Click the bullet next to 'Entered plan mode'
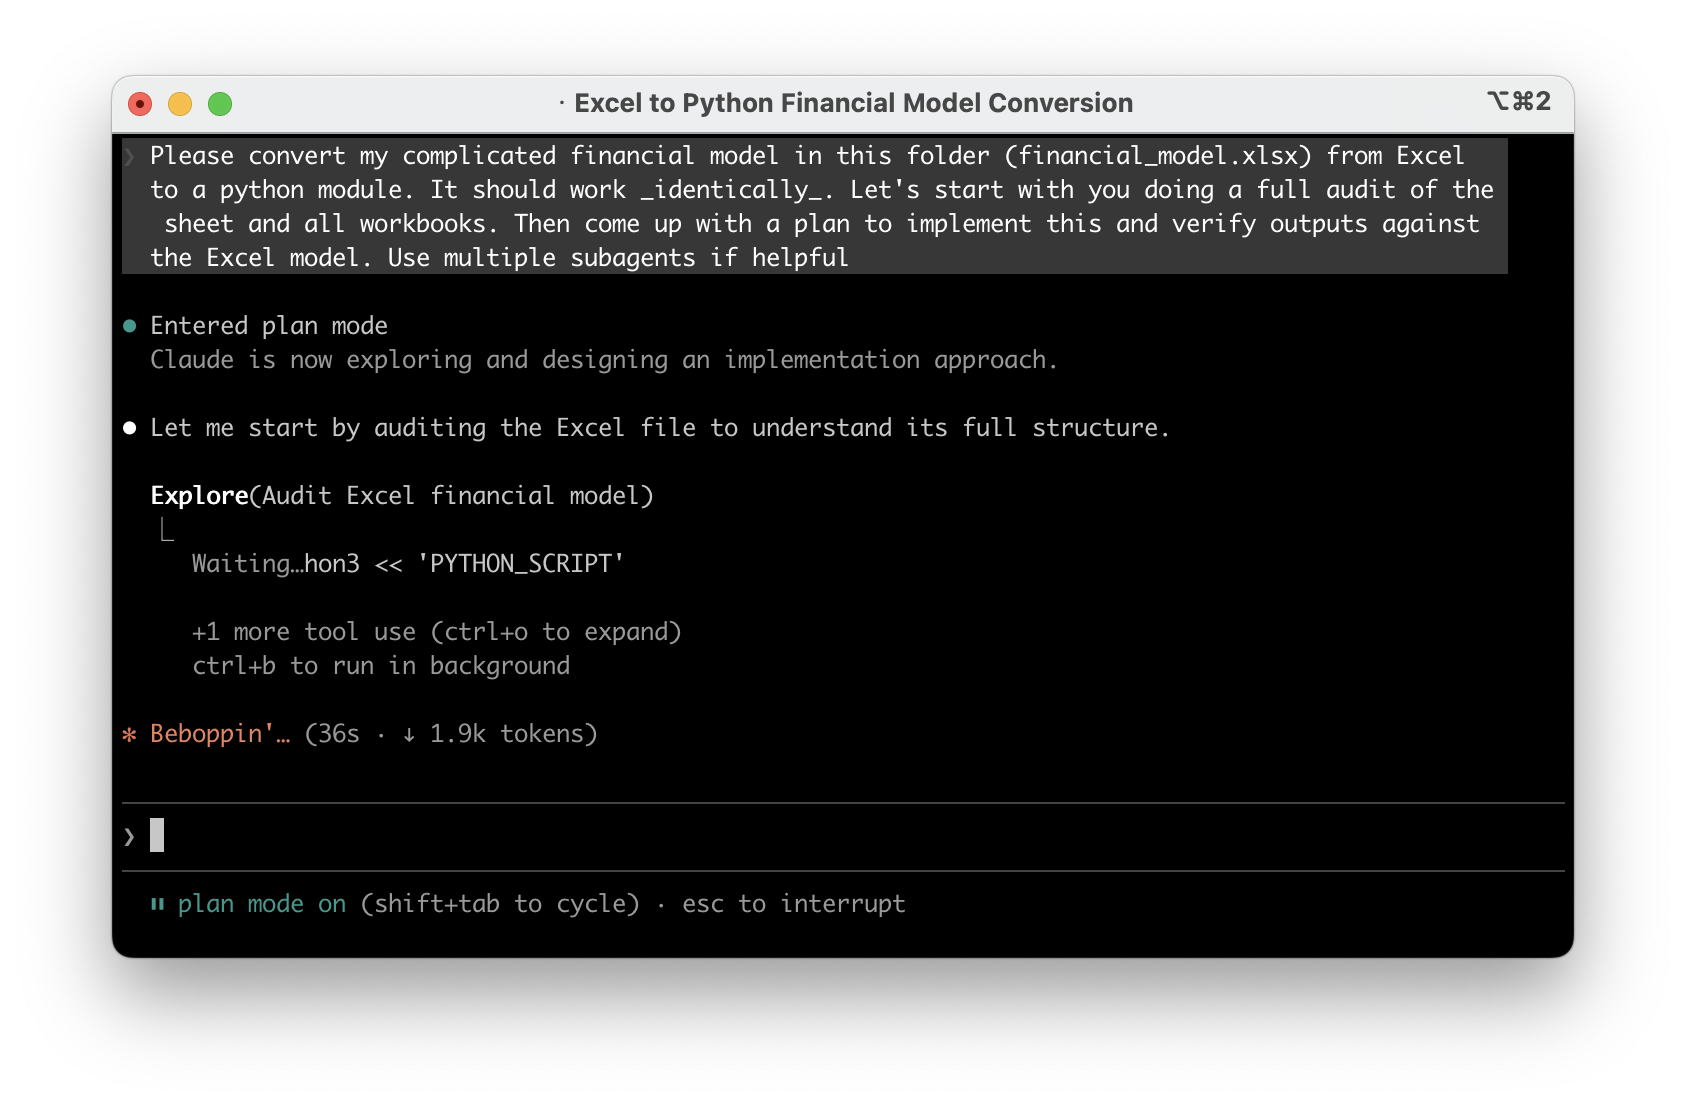 (128, 324)
